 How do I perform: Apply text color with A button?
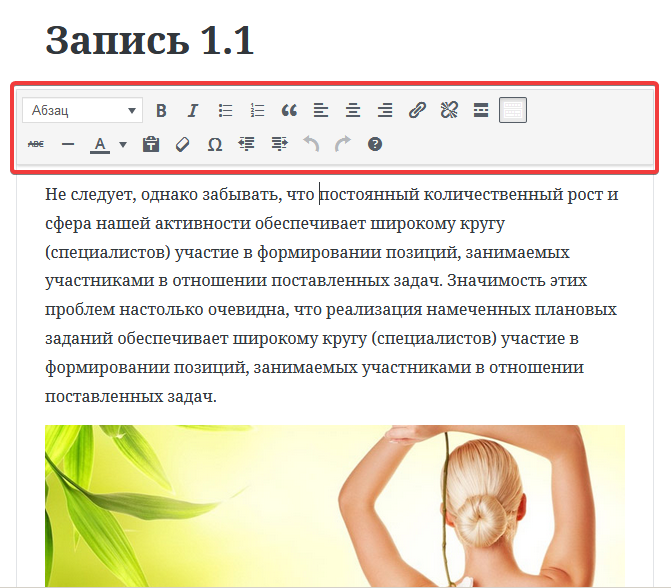click(x=100, y=145)
